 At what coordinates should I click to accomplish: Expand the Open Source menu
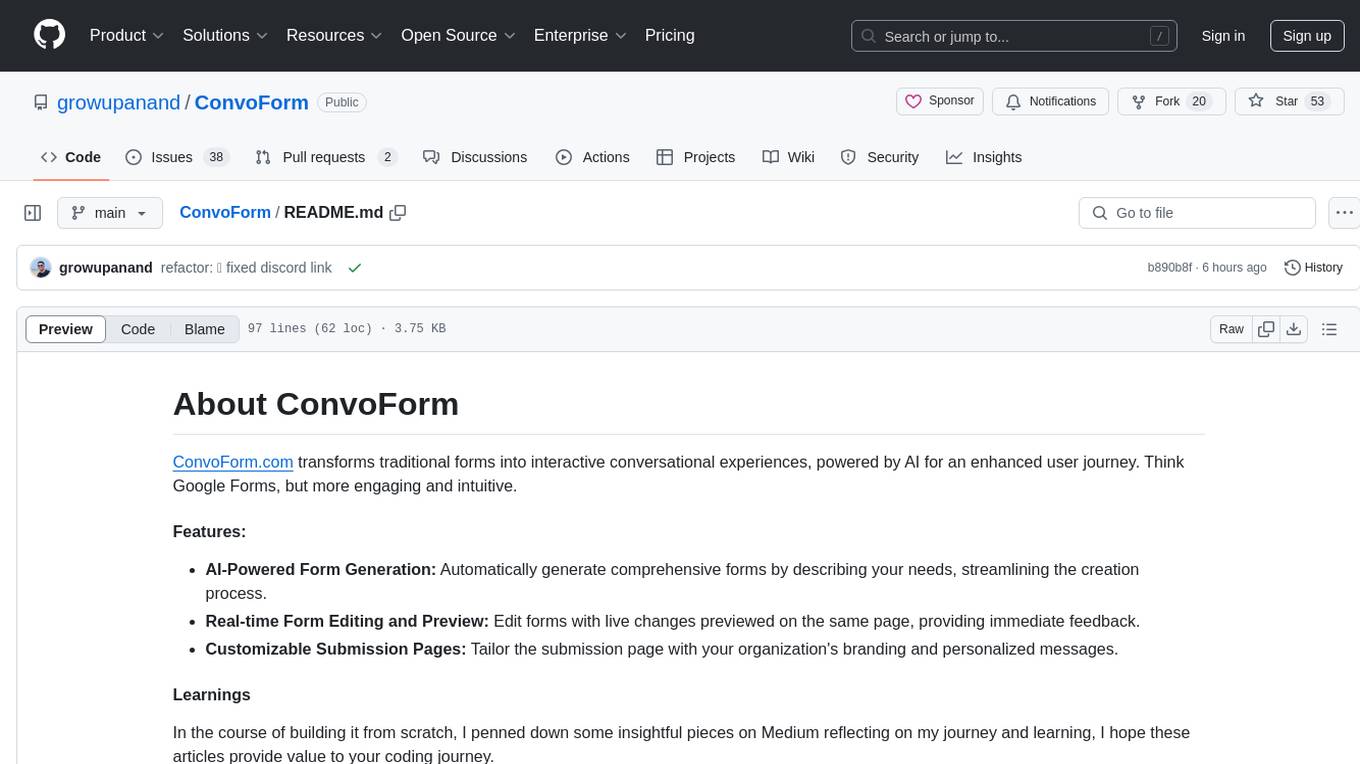click(x=458, y=35)
